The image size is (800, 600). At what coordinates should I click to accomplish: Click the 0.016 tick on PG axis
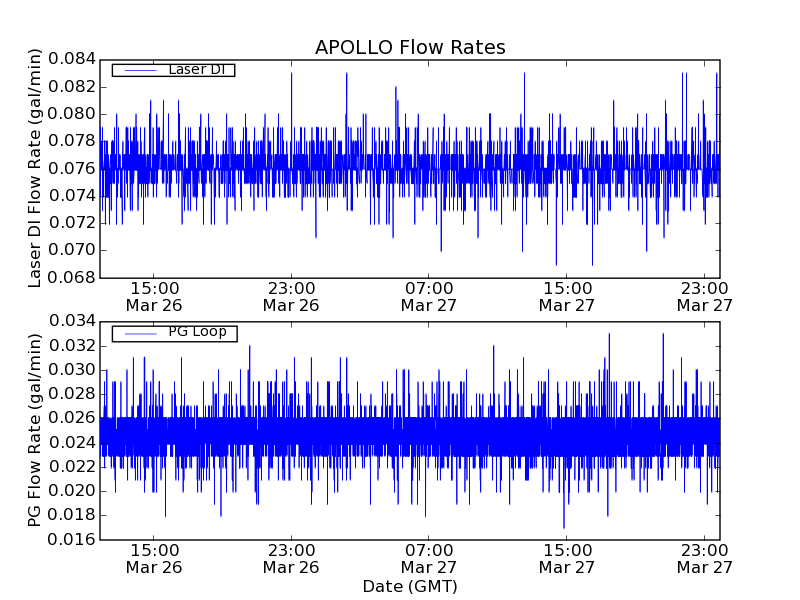click(x=72, y=539)
